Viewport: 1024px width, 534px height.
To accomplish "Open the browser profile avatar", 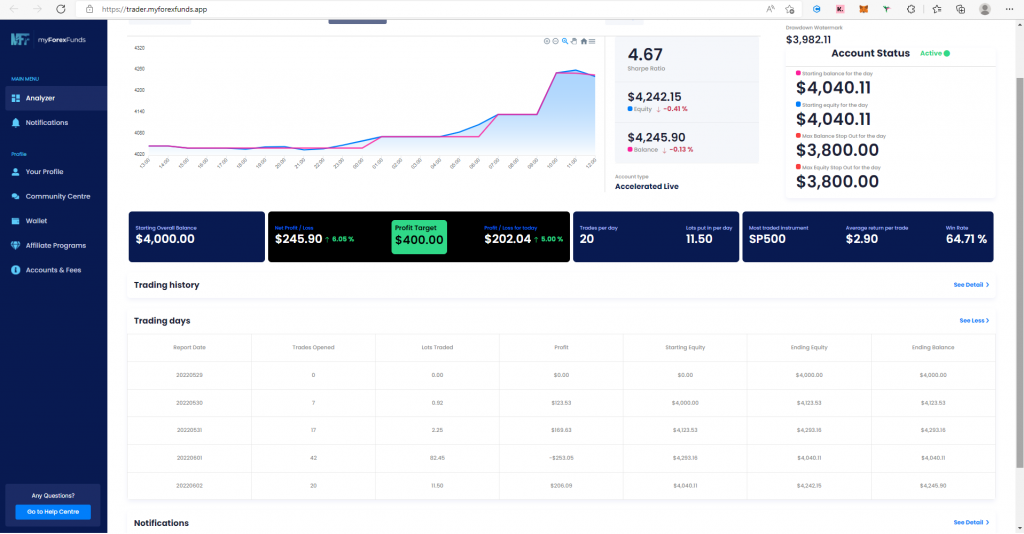I will coord(985,8).
